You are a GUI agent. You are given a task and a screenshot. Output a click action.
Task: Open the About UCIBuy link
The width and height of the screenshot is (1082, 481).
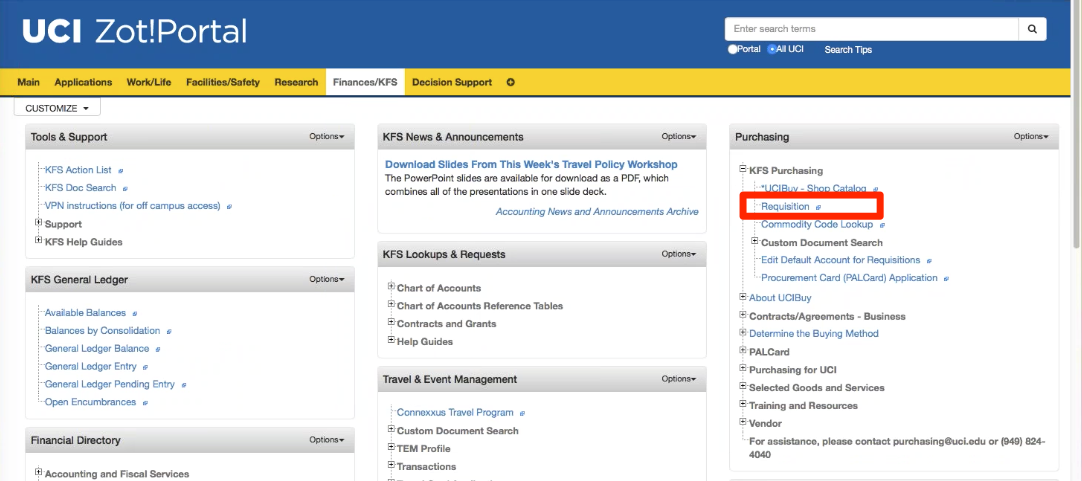pos(780,298)
